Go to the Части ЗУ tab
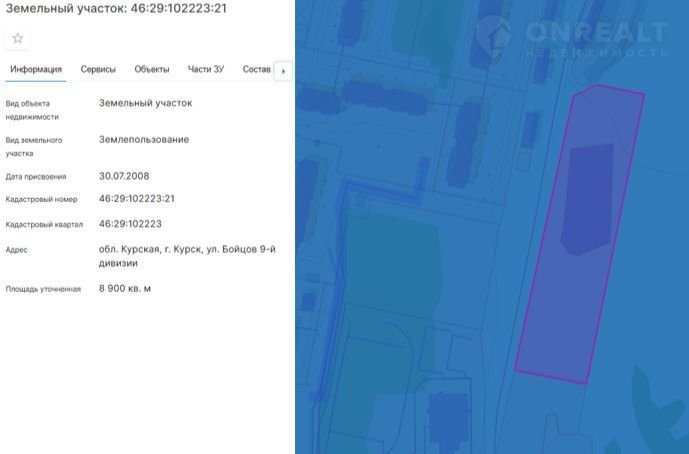Screen dimensions: 689x454 point(206,69)
